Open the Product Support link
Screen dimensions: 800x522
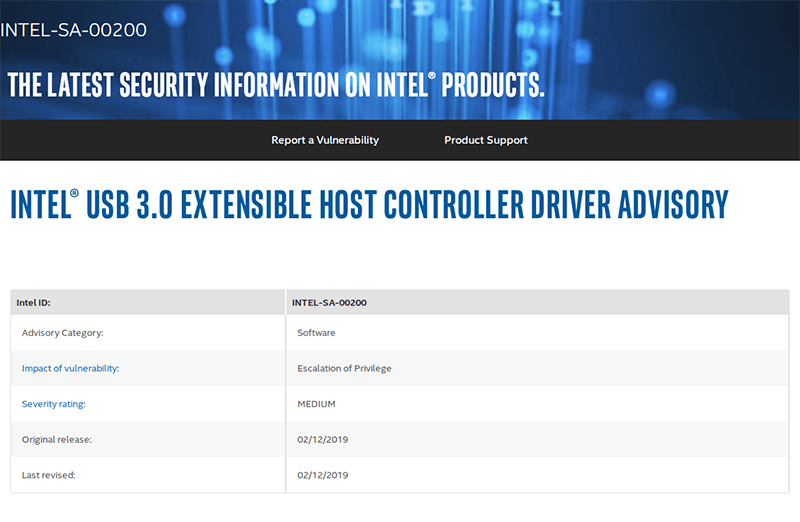486,140
